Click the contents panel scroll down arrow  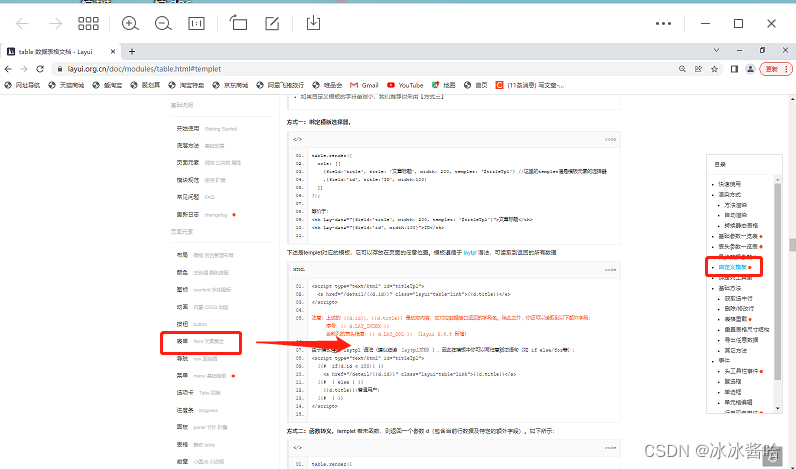tap(778, 409)
